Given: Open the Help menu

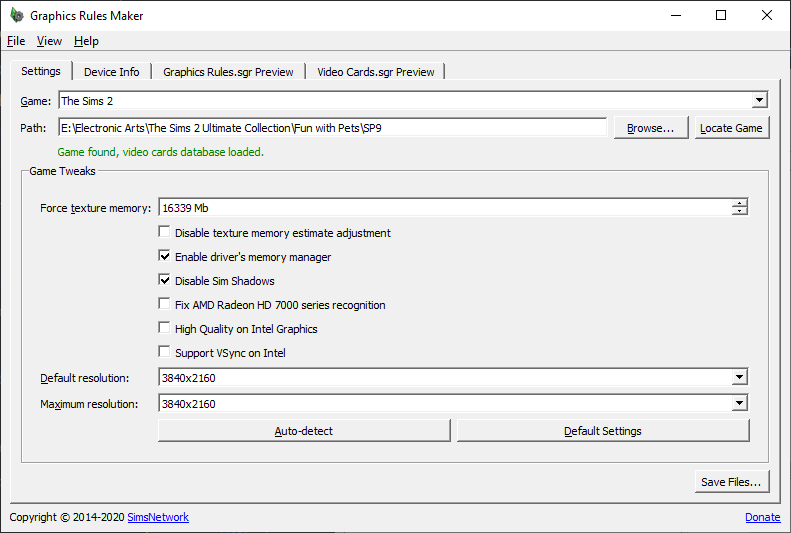Looking at the screenshot, I should click(86, 41).
